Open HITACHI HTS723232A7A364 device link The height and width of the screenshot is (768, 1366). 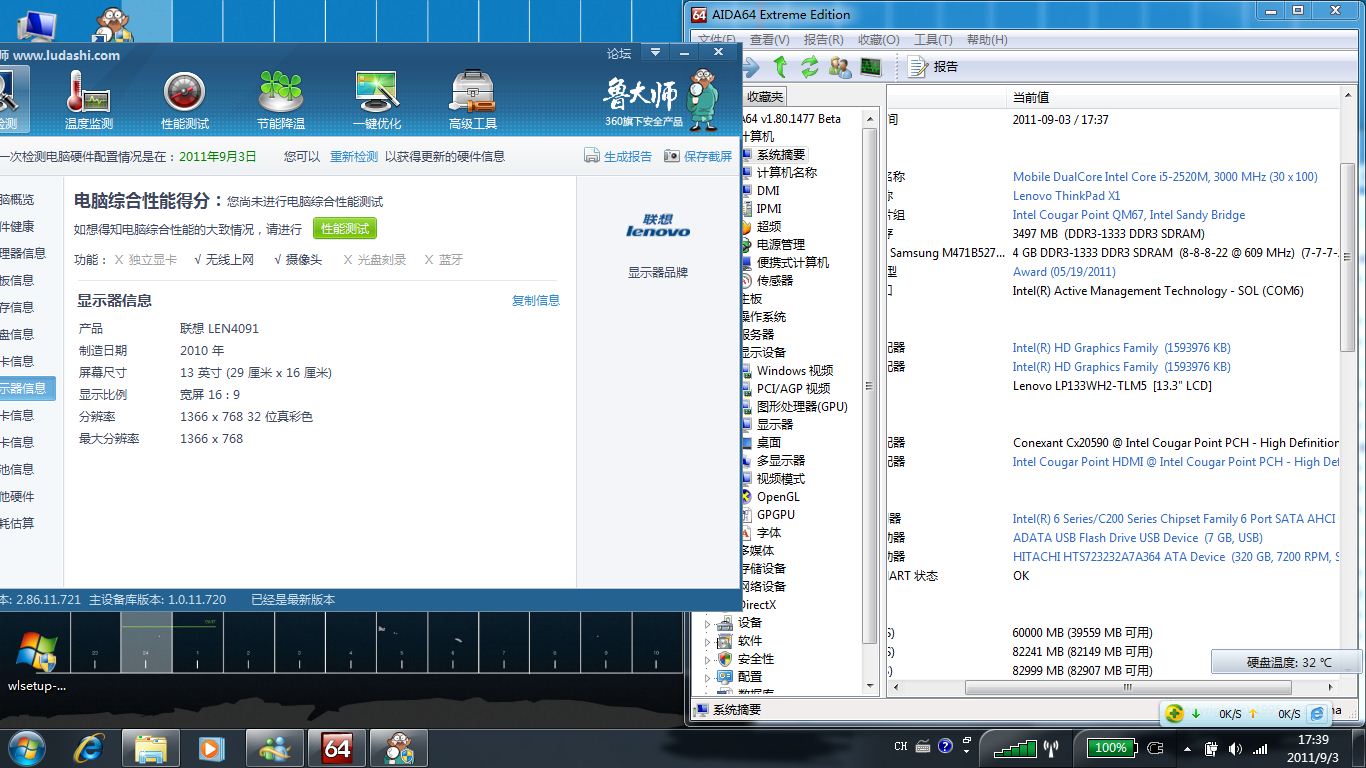coord(1175,557)
